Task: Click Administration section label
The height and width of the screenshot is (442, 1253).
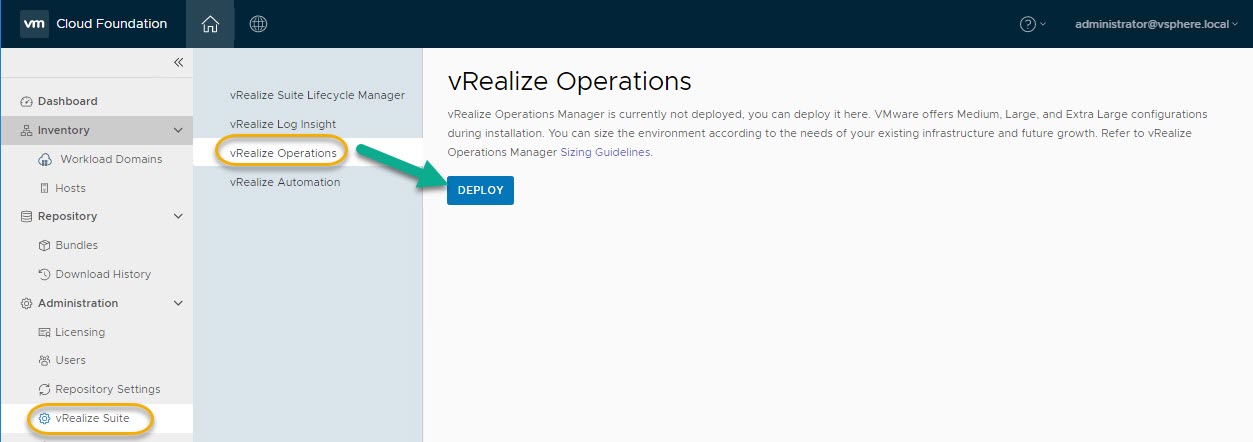Action: (78, 303)
